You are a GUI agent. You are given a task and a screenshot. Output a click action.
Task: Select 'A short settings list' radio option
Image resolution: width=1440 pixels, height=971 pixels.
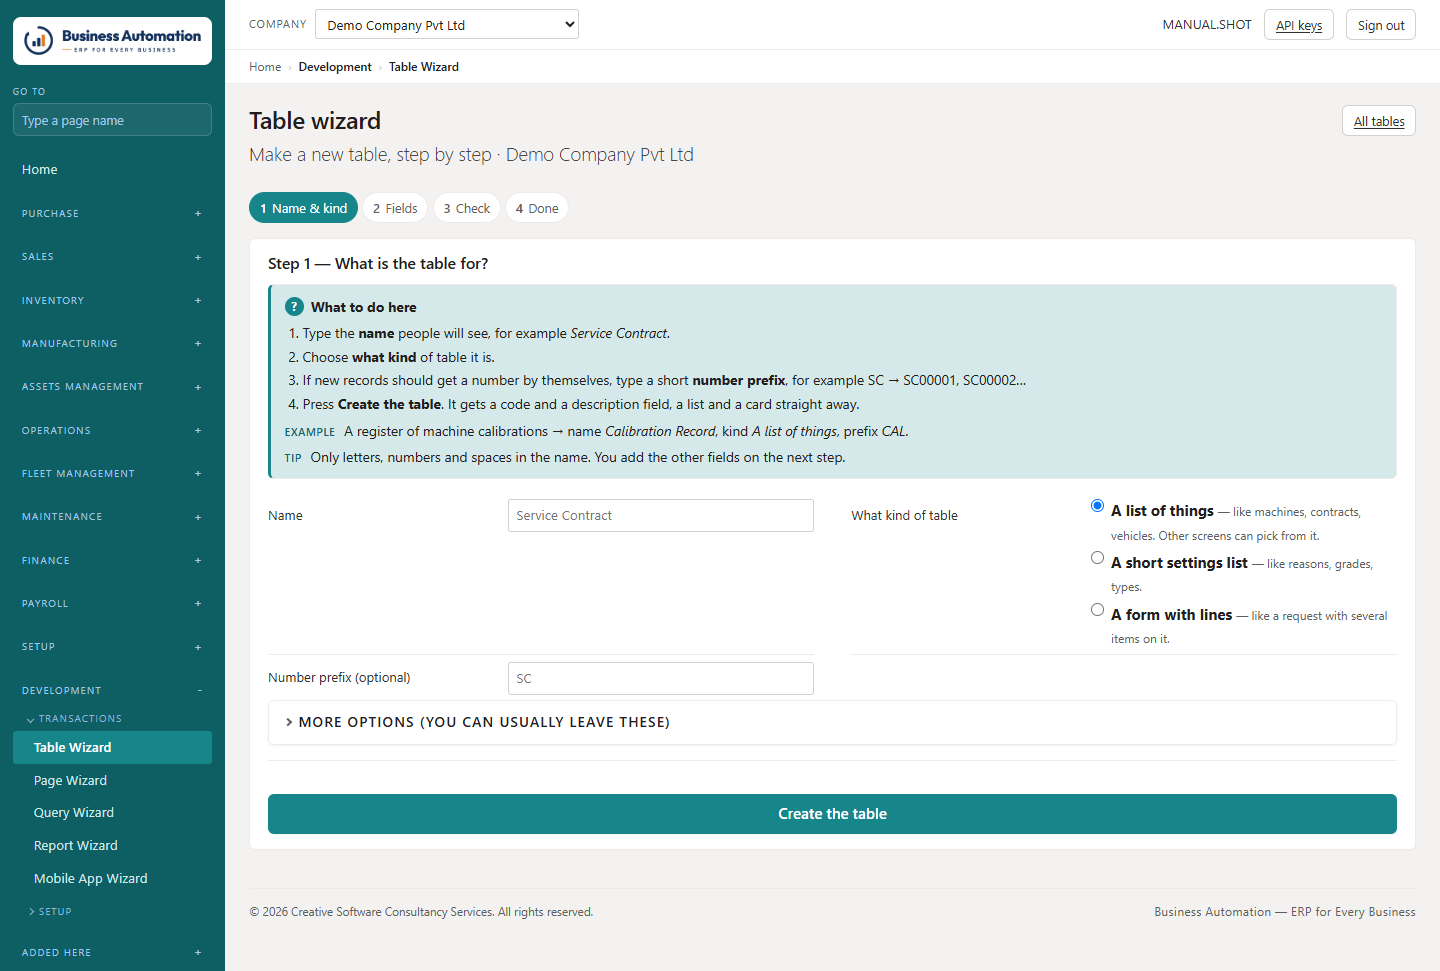(x=1097, y=558)
